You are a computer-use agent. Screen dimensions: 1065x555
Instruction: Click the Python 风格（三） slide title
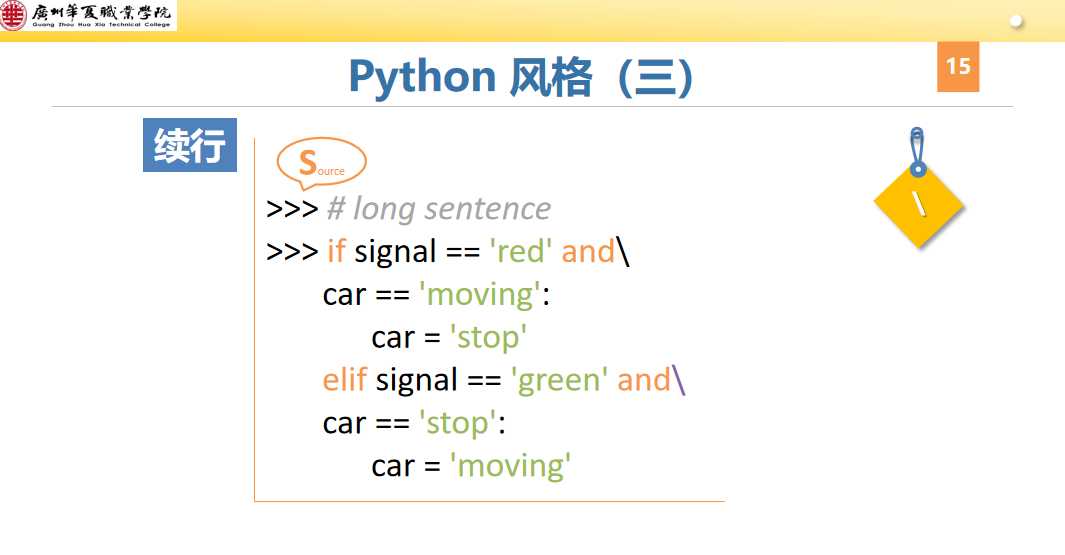coord(520,77)
